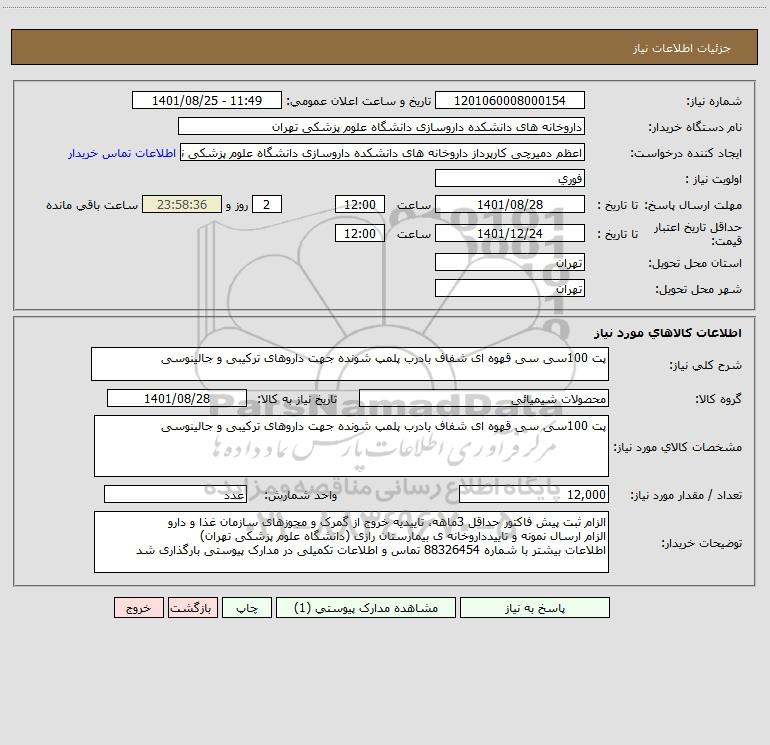Open مشاهده مدارک پیوستی (1) button
The height and width of the screenshot is (745, 770).
(366, 608)
